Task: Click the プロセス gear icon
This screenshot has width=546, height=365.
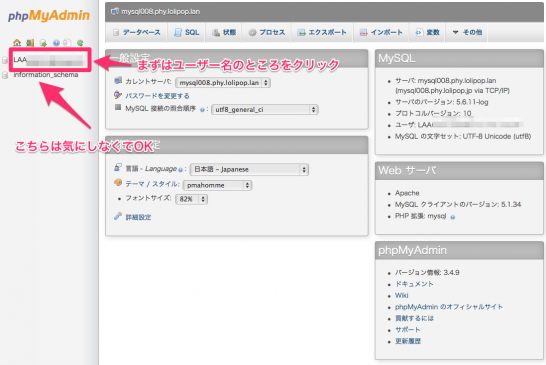Action: click(x=252, y=33)
